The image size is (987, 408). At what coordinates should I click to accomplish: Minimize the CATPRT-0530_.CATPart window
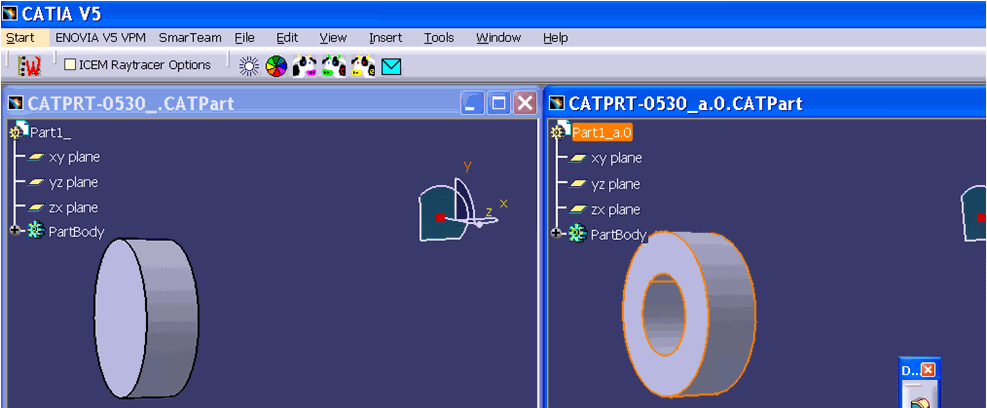472,103
